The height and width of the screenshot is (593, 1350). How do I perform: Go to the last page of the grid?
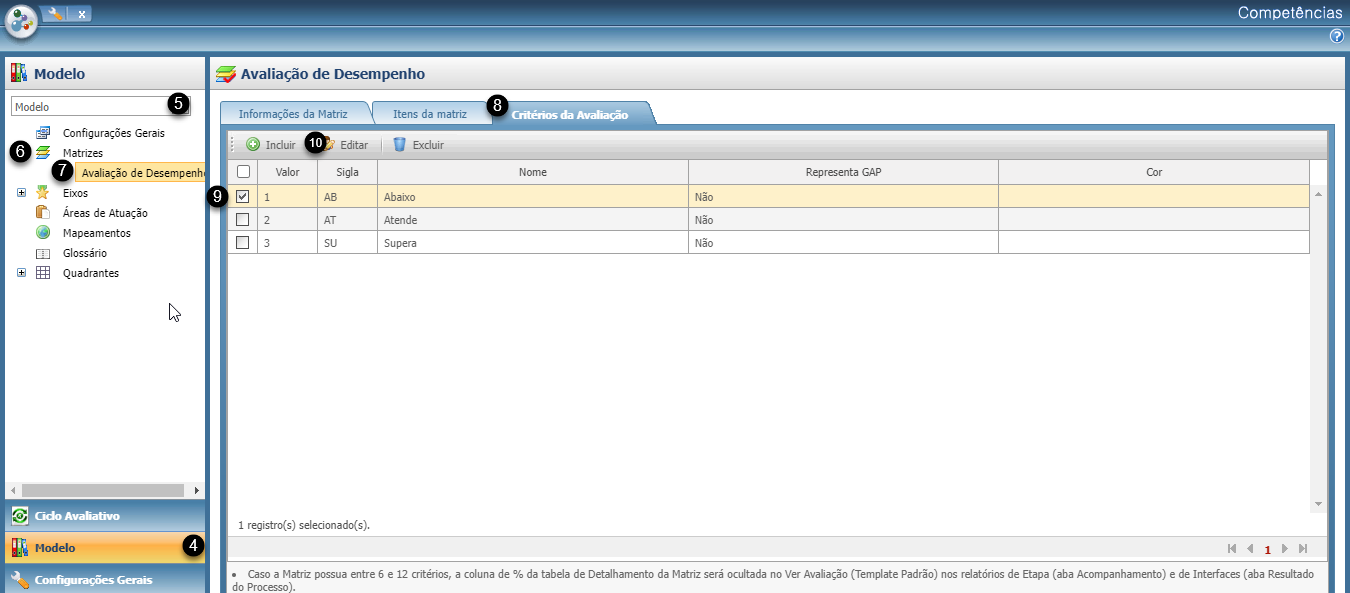click(x=1303, y=549)
